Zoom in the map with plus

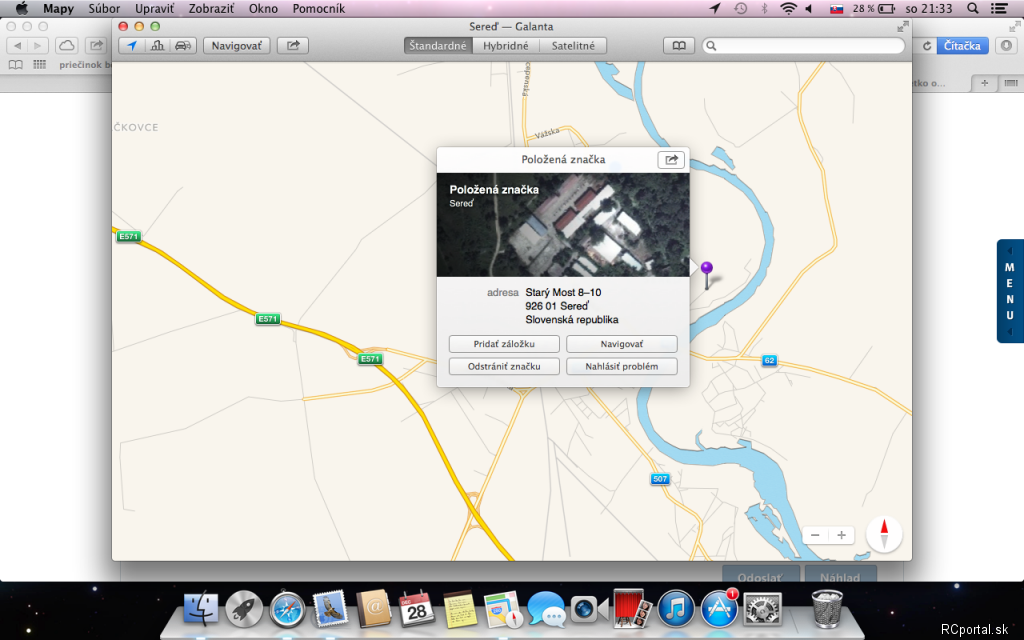coord(842,536)
